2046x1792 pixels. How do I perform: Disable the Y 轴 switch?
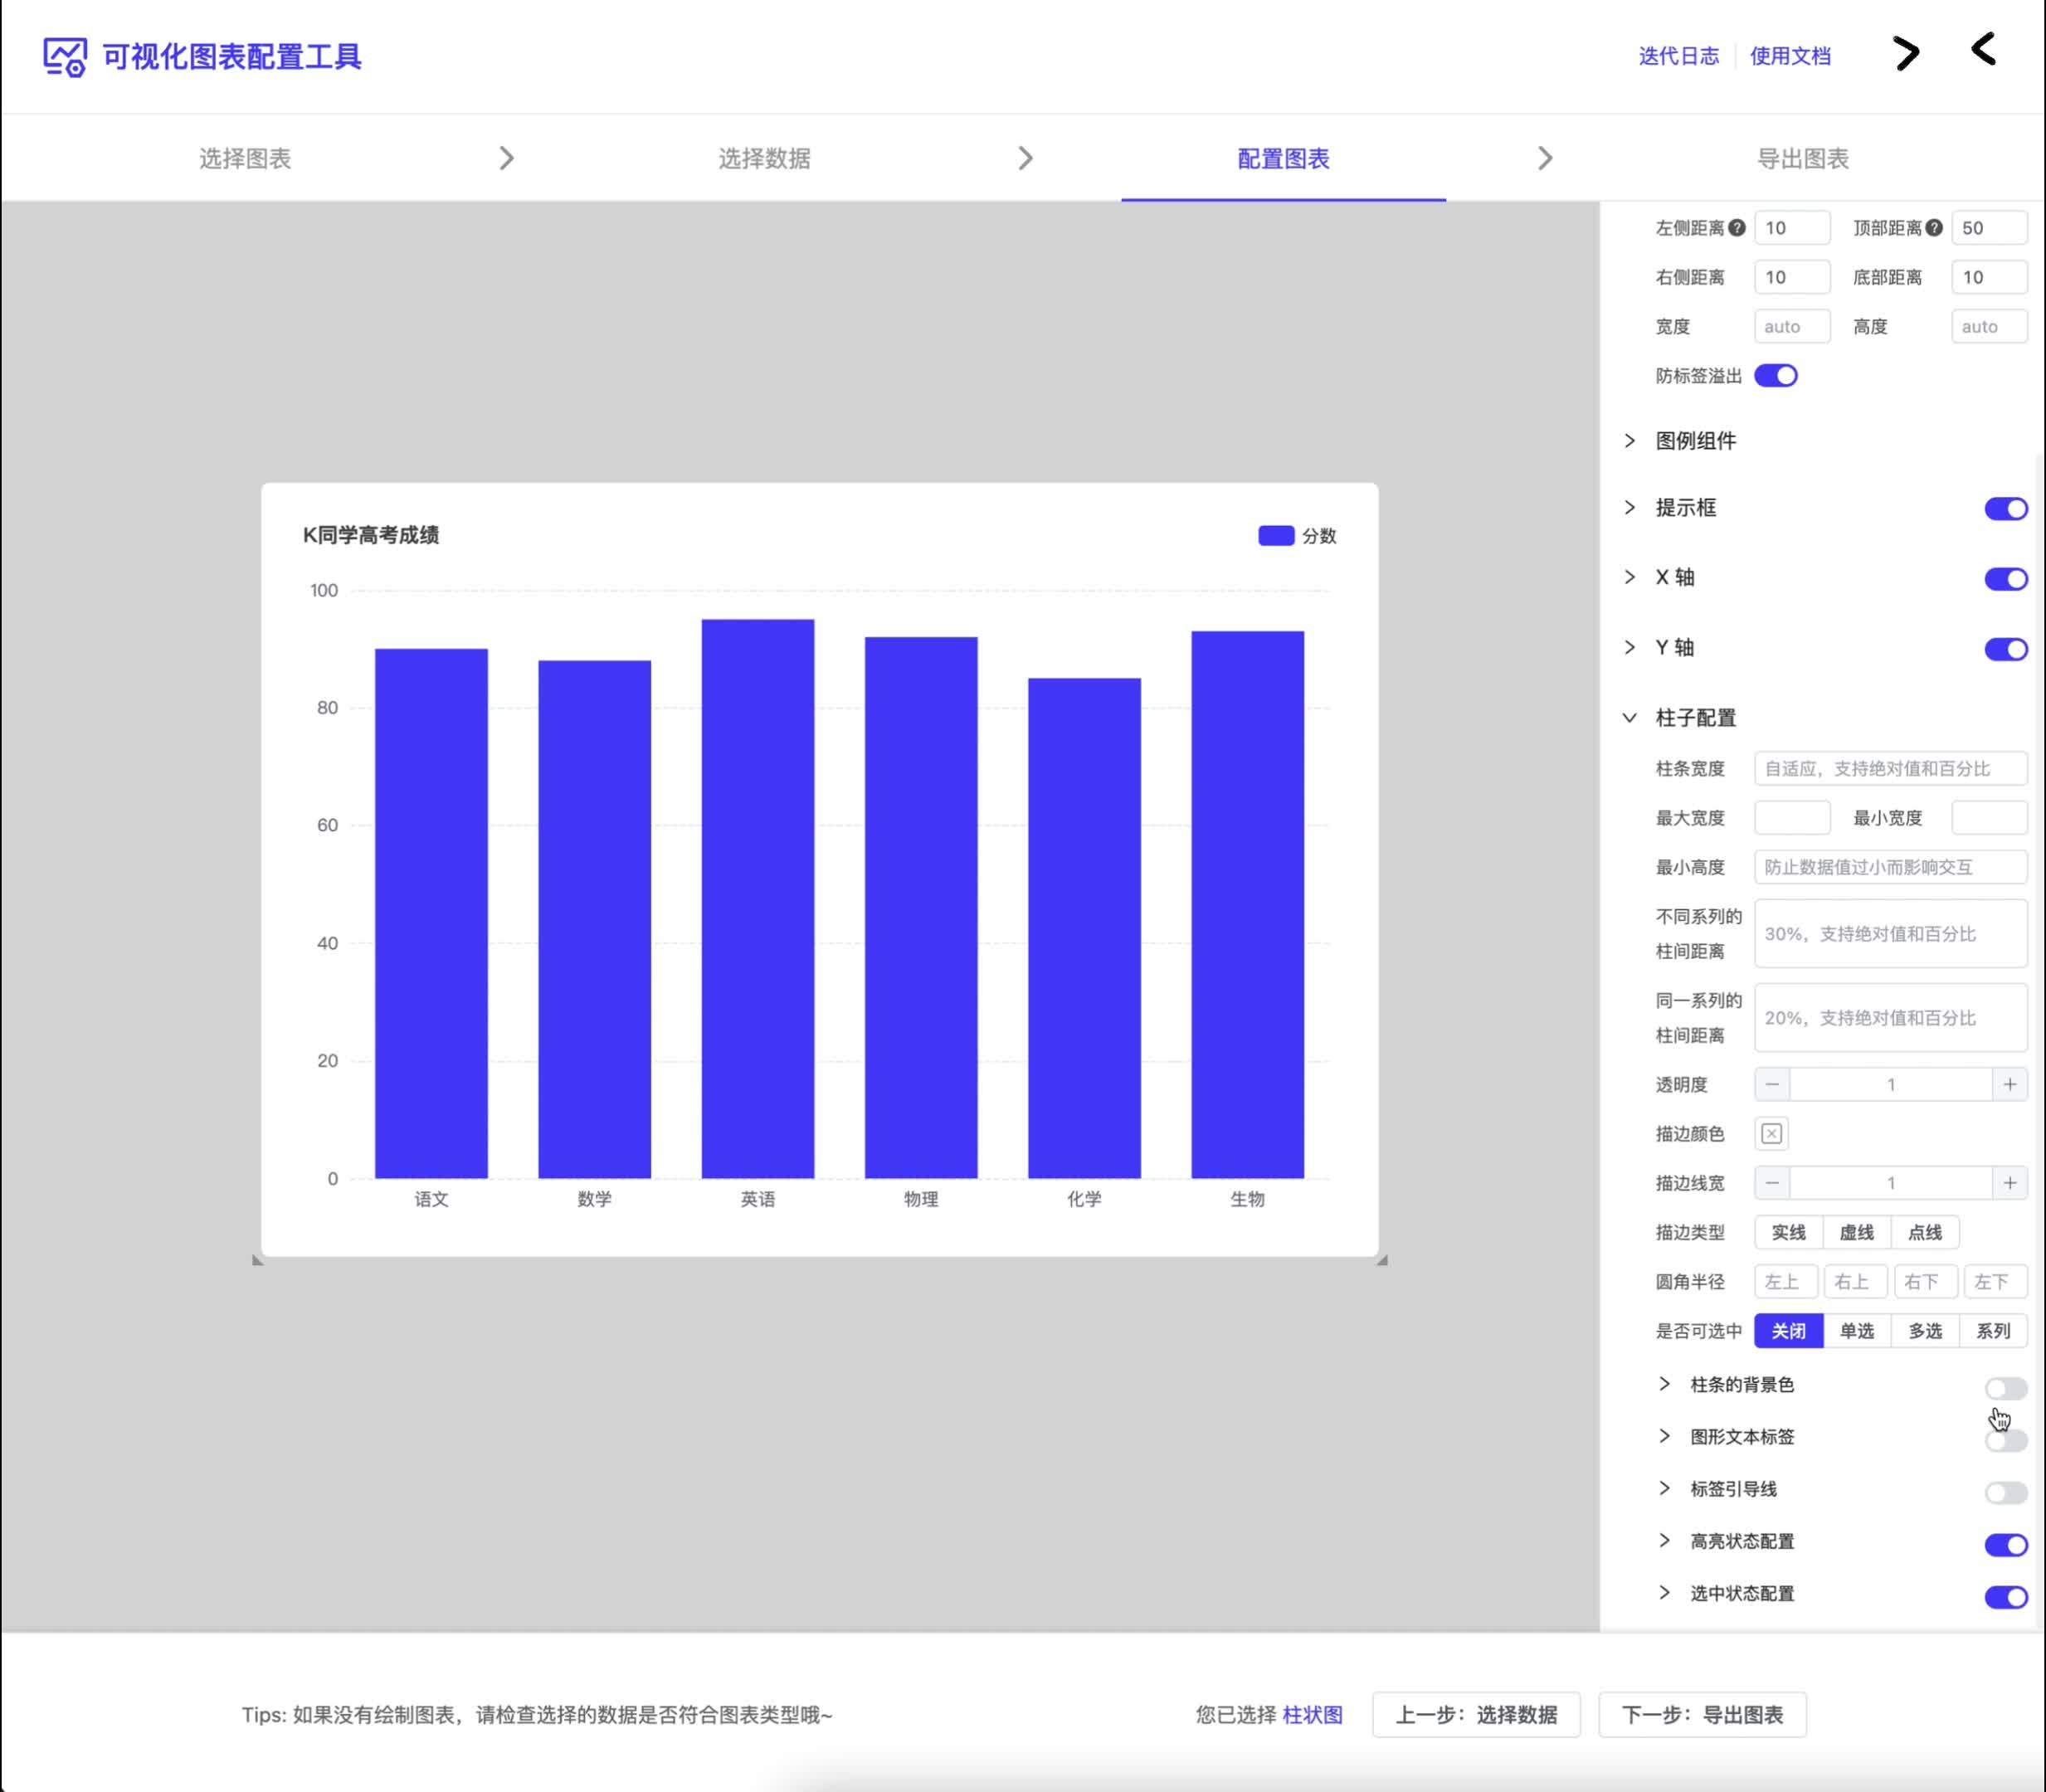pos(2006,649)
